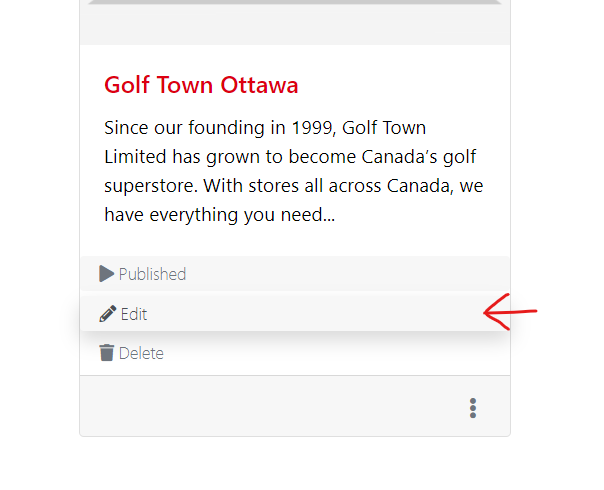Click the word Ottawa in the heading
Screen dimensions: 604x490
pyautogui.click(x=259, y=85)
